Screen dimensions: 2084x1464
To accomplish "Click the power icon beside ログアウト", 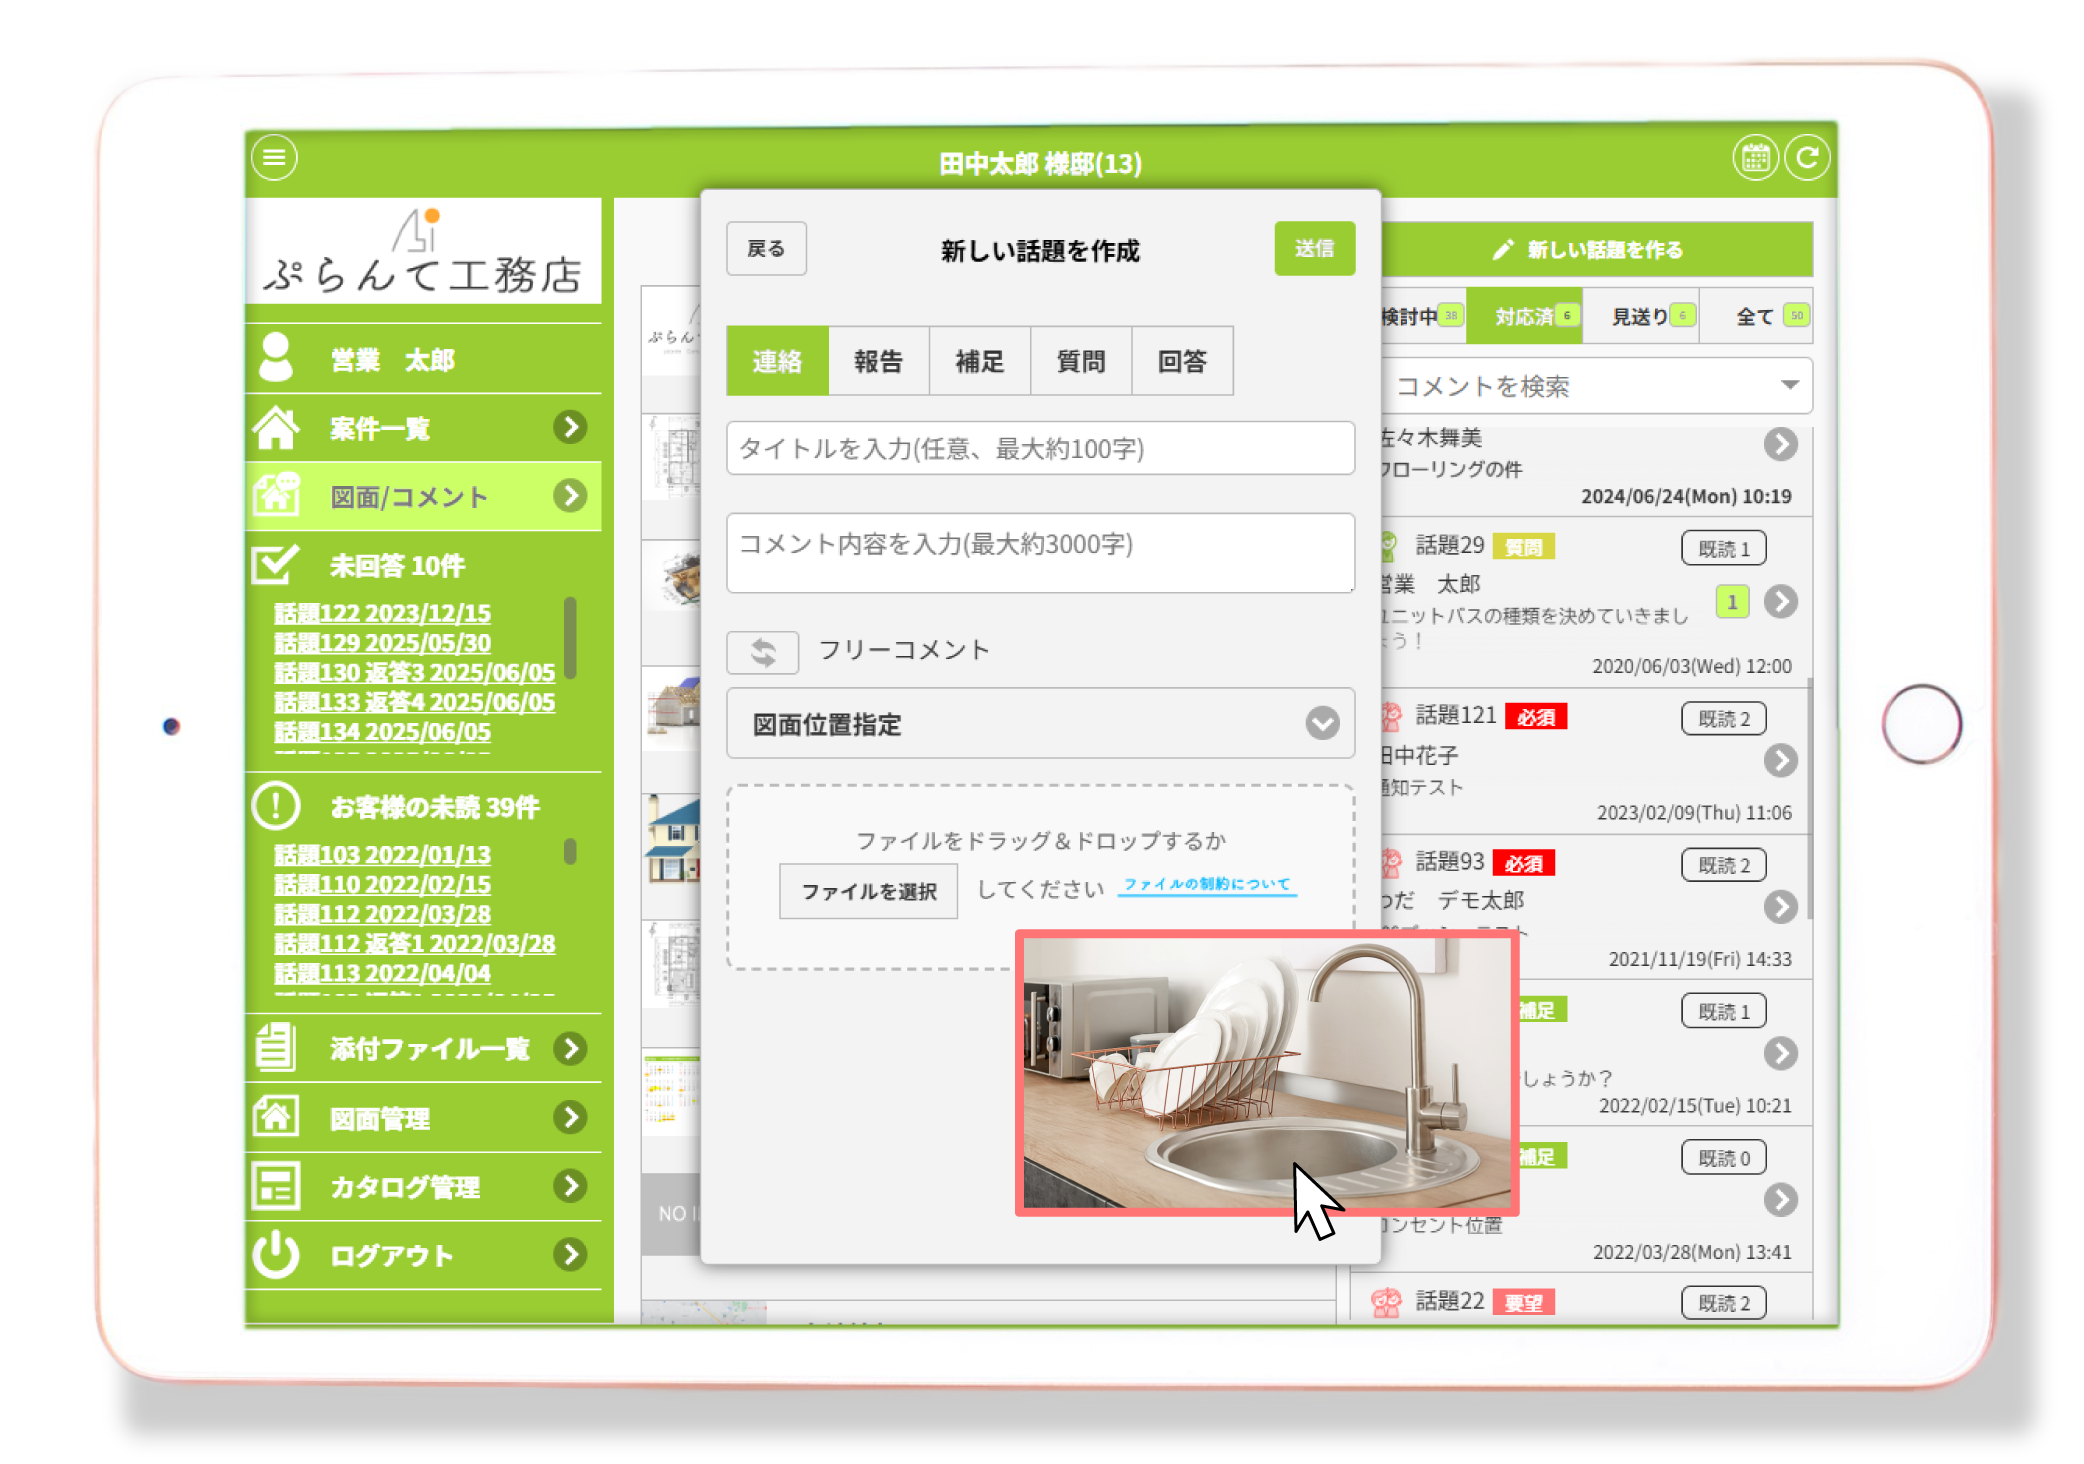I will 276,1254.
